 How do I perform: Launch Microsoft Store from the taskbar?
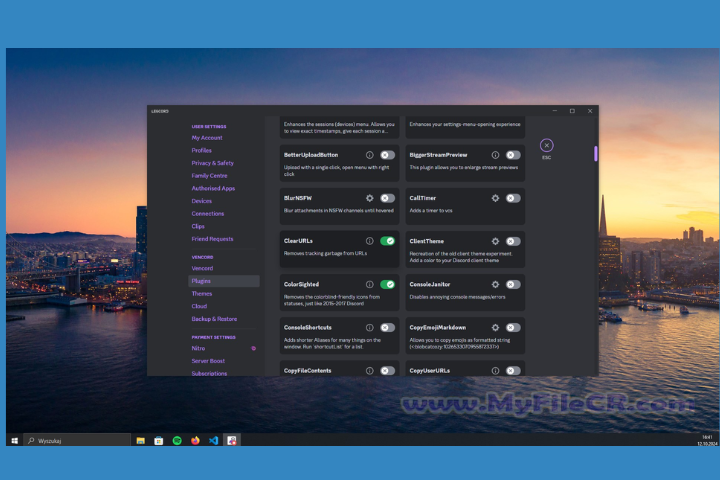(x=158, y=440)
